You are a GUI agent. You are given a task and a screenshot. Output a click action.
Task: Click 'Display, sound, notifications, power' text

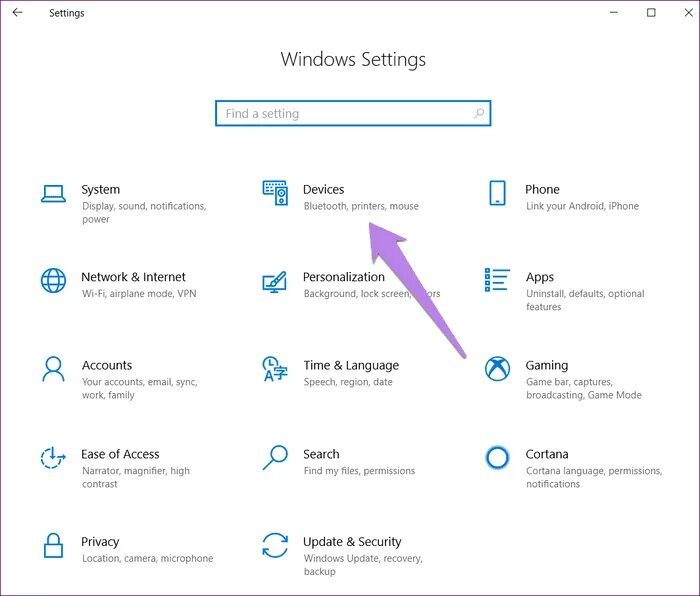[x=144, y=213]
